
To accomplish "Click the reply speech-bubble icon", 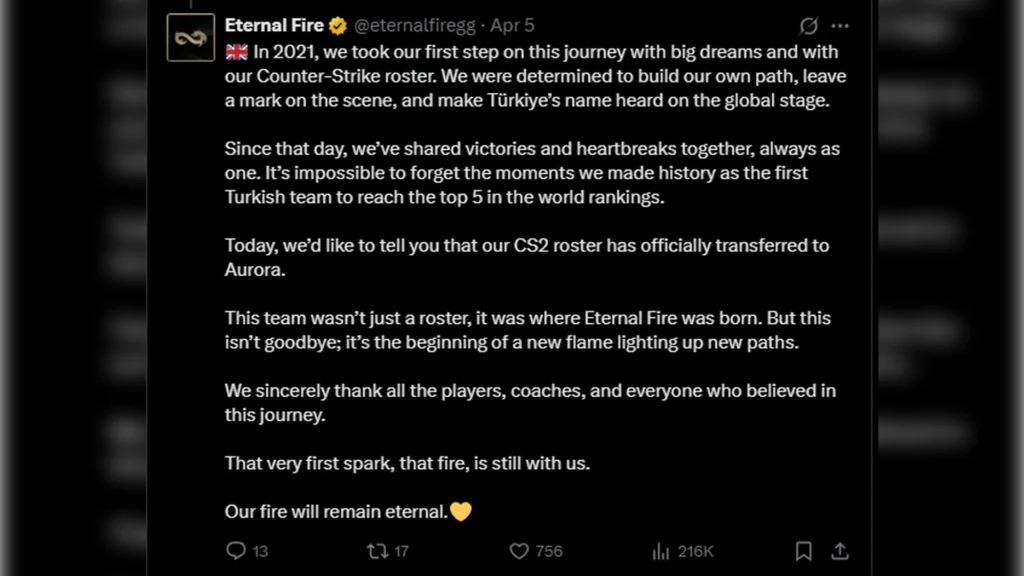I will point(236,551).
